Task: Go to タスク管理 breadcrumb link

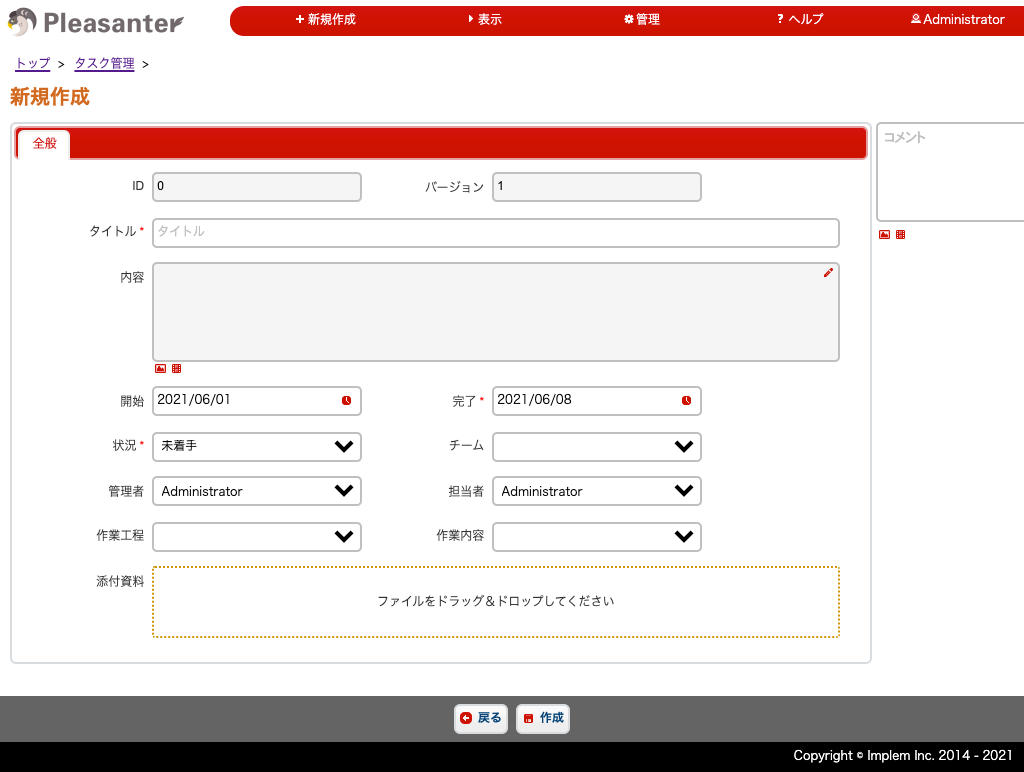Action: point(104,63)
